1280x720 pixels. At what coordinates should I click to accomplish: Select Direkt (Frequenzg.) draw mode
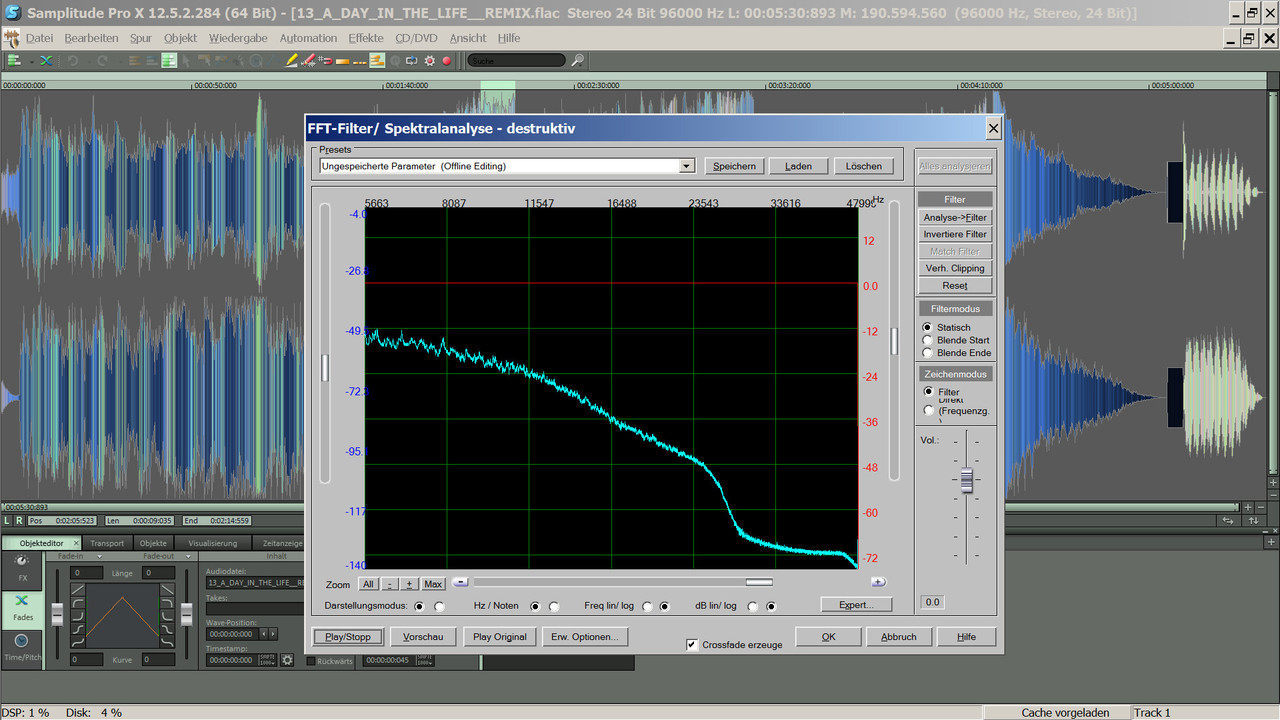929,410
